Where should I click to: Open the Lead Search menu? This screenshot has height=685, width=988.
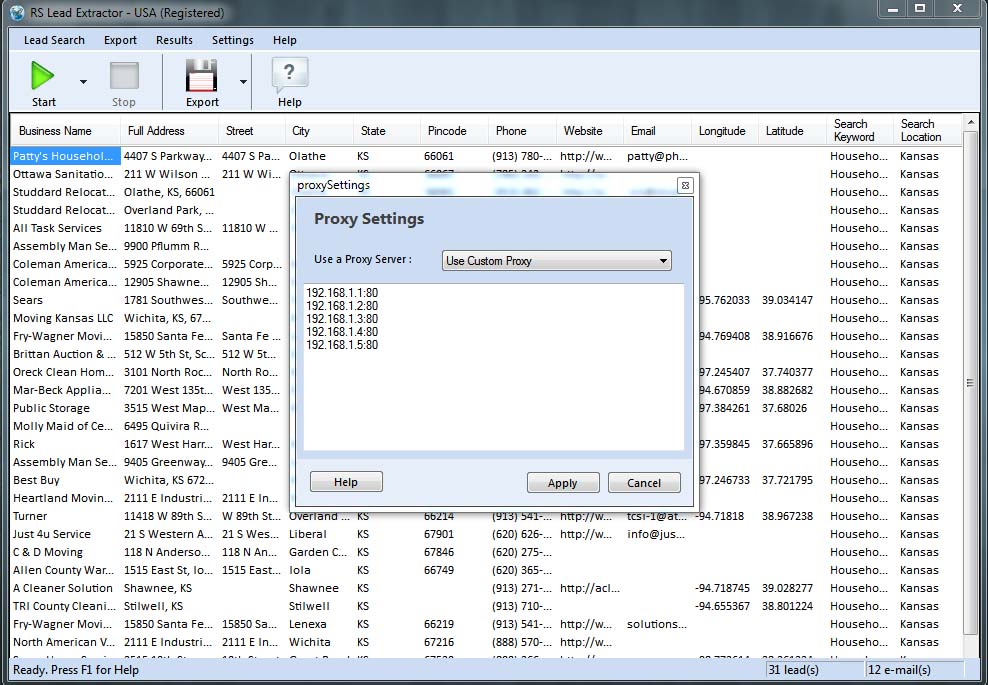click(x=54, y=40)
